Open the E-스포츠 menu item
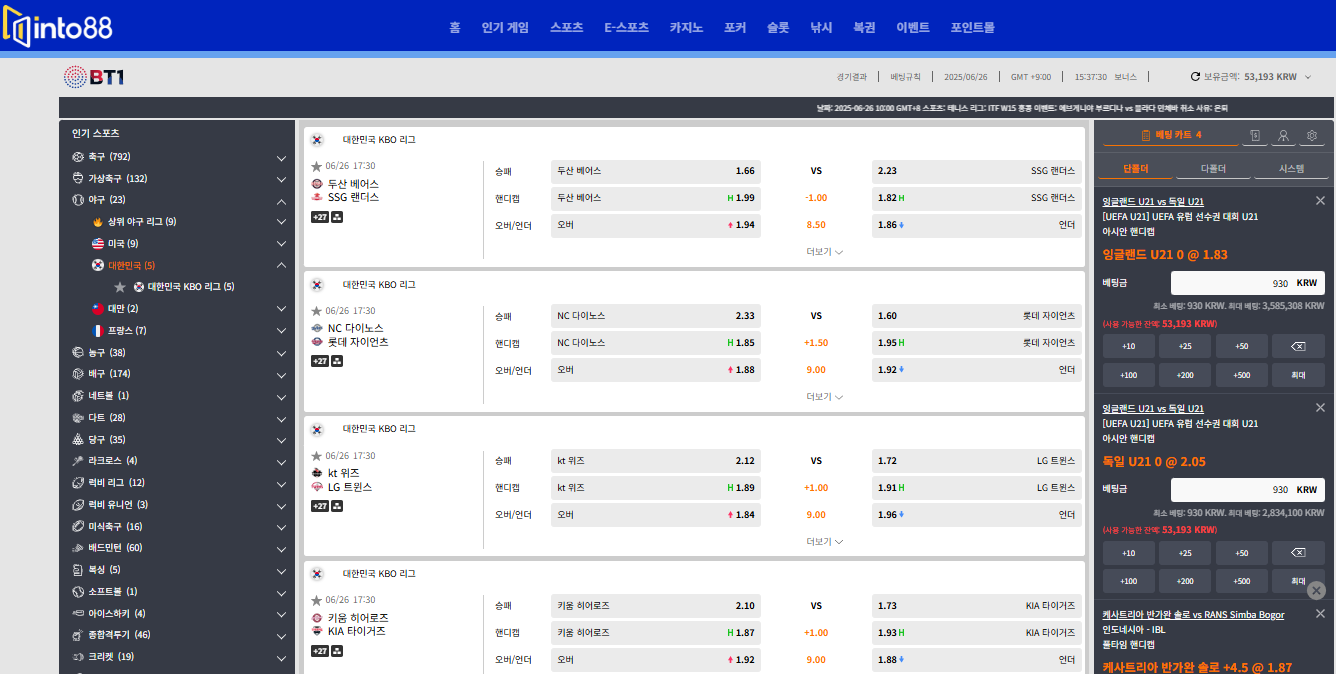1336x674 pixels. (x=626, y=27)
